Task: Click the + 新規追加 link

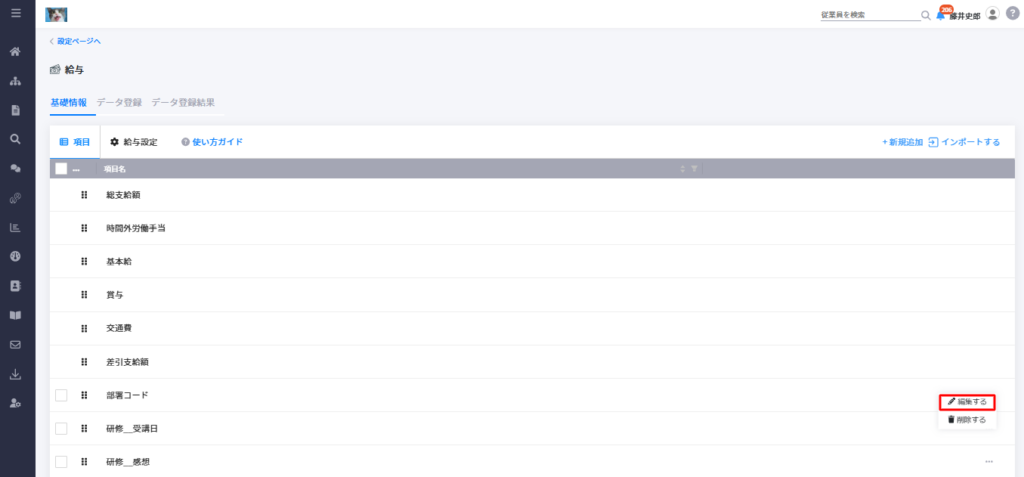Action: click(x=902, y=142)
